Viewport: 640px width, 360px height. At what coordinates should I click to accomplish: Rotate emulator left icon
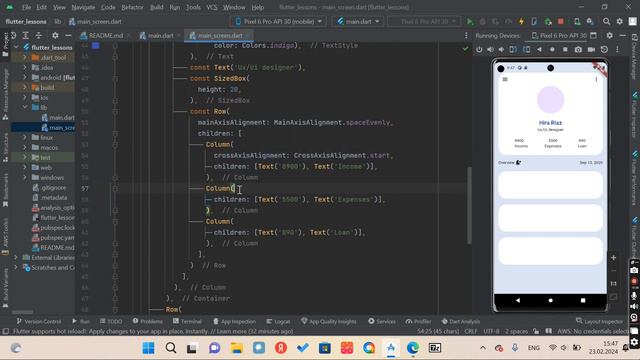tap(513, 49)
